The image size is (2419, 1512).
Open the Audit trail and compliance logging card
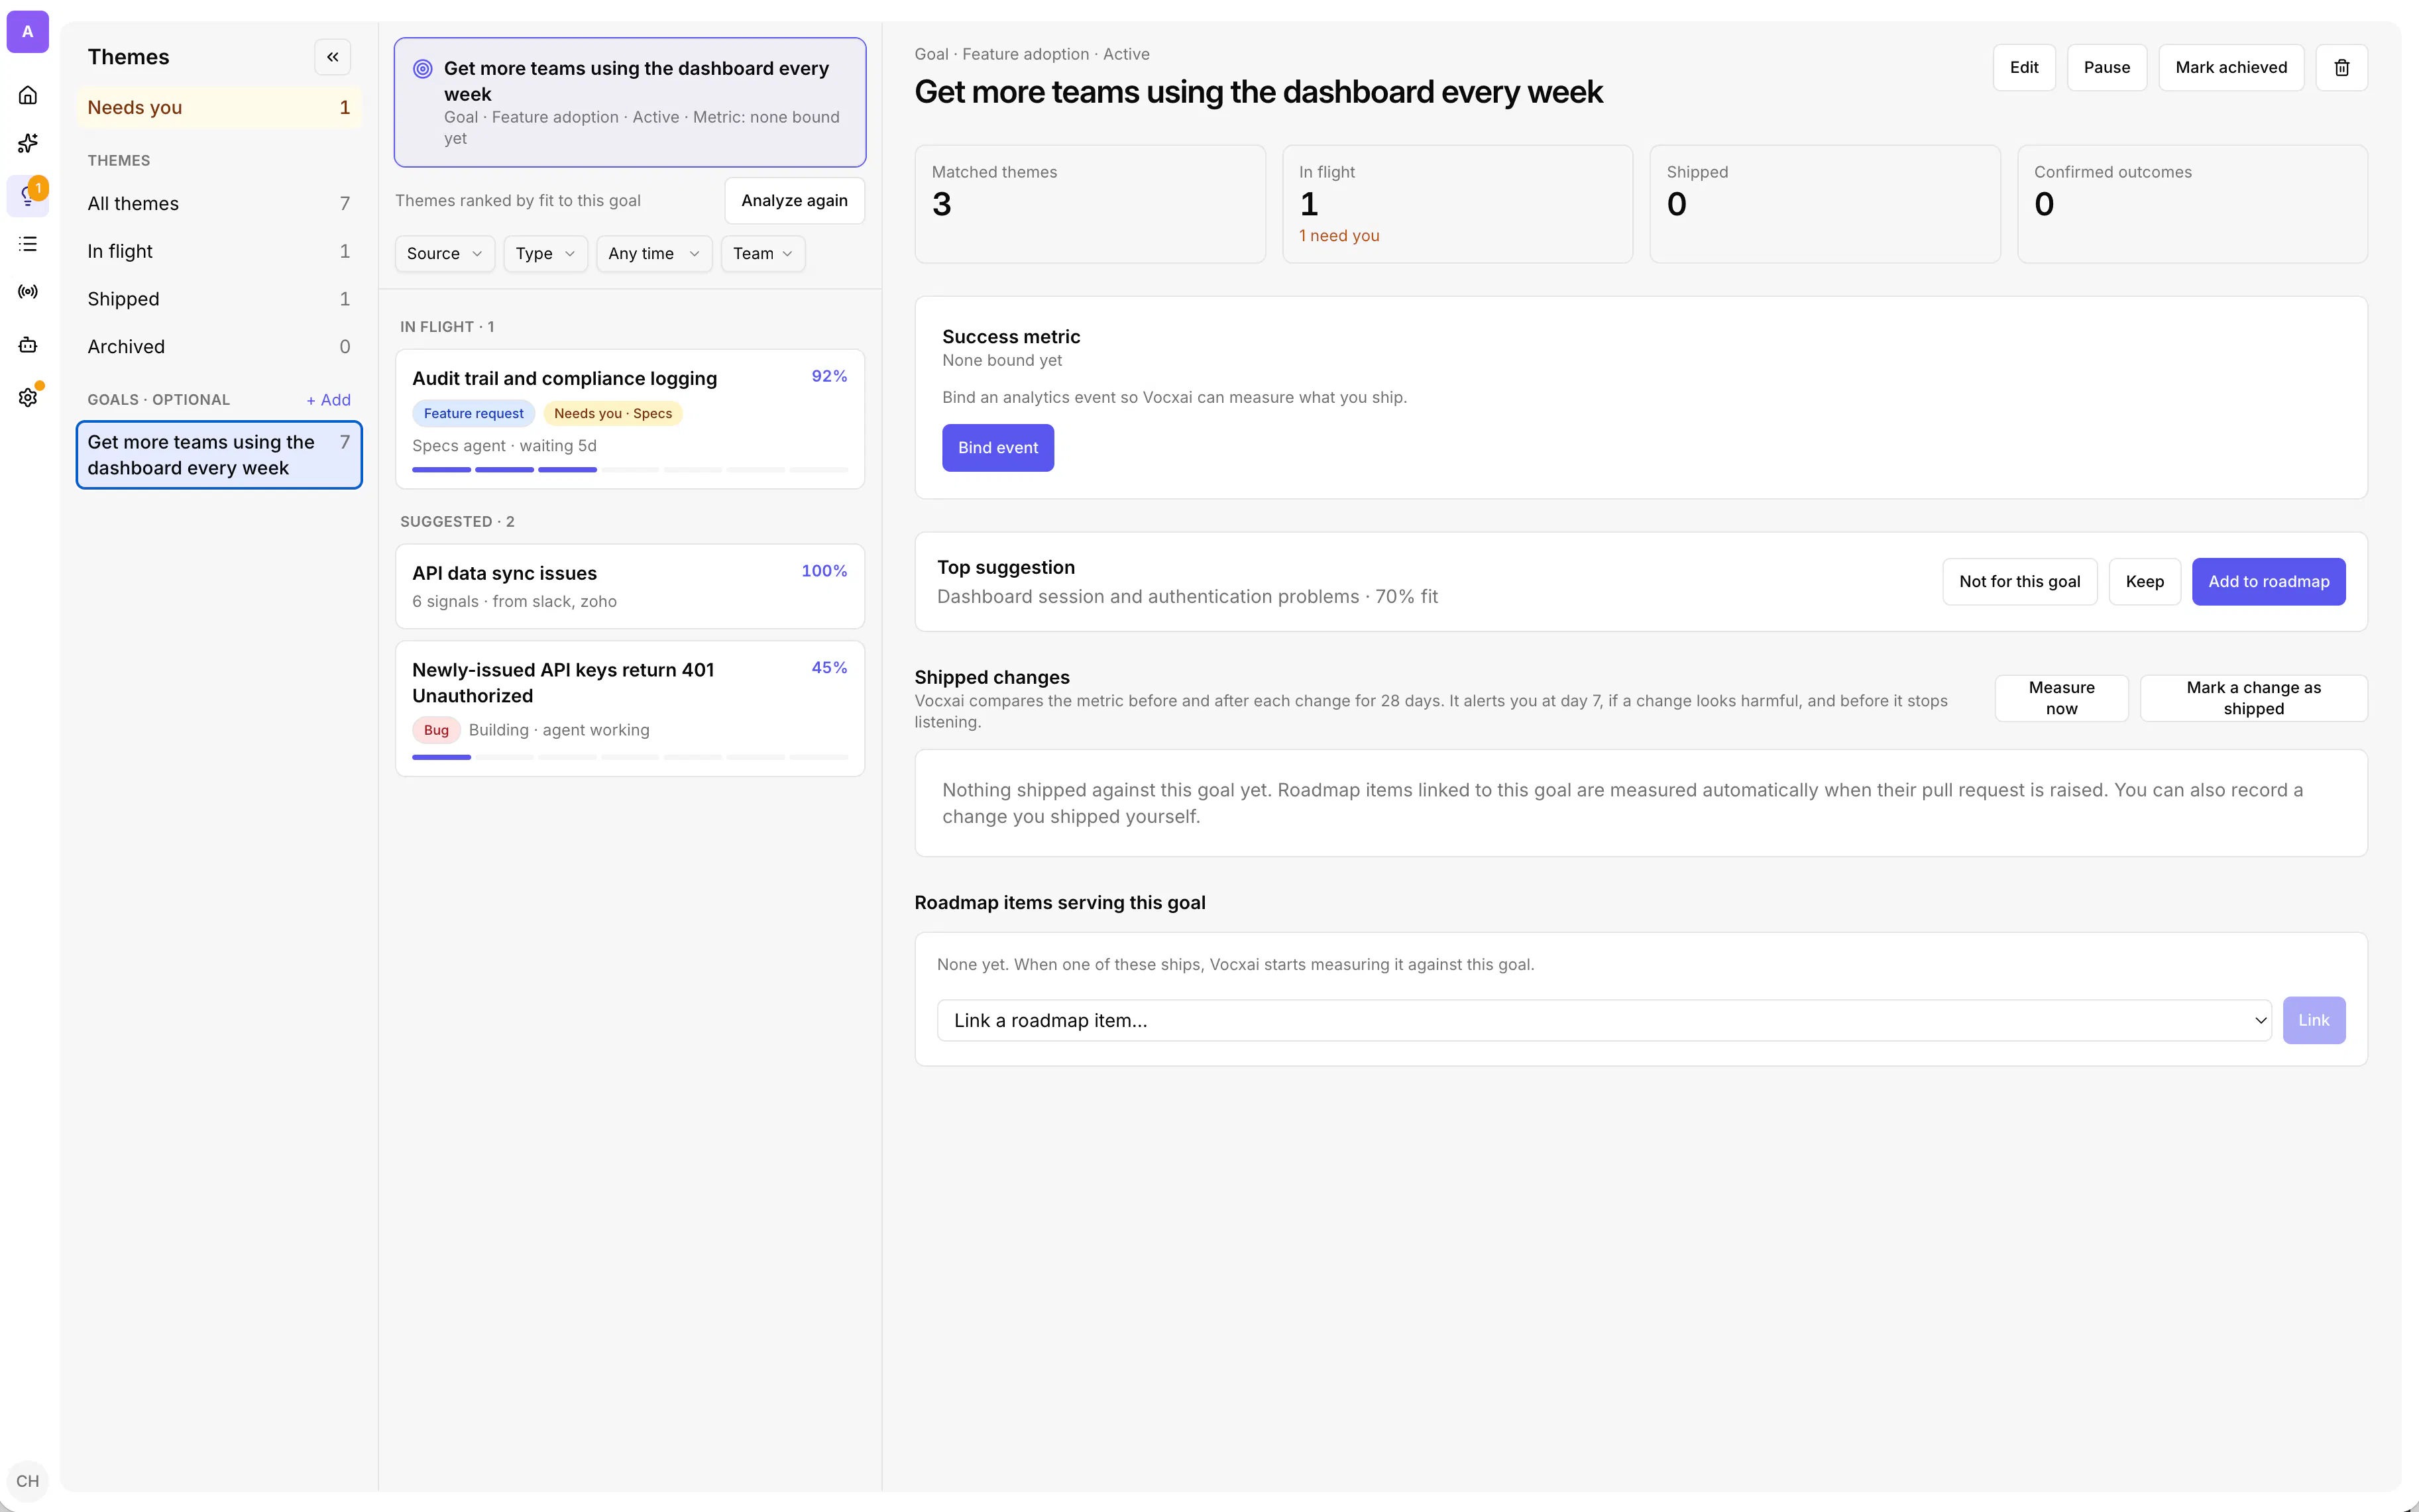[x=630, y=419]
